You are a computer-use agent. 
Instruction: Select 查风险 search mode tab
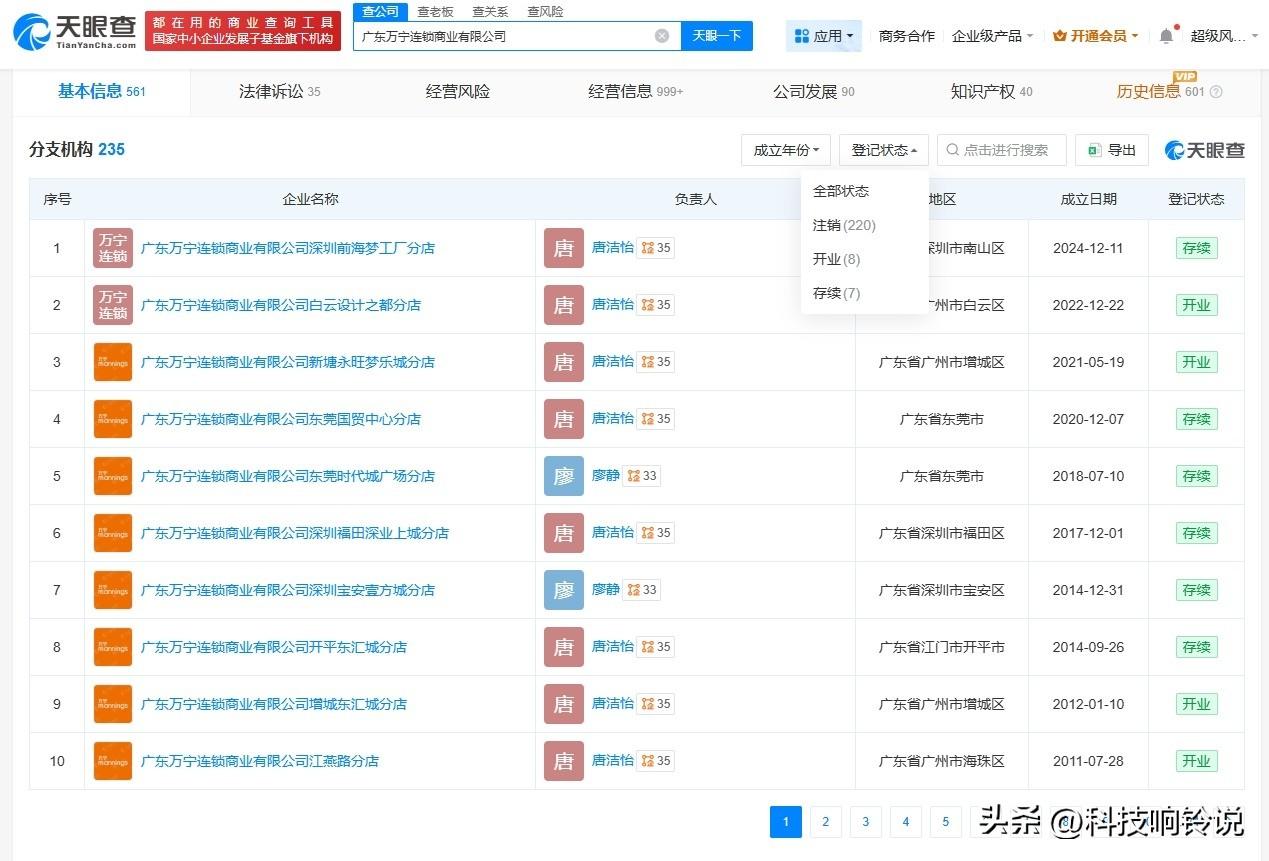pyautogui.click(x=545, y=12)
